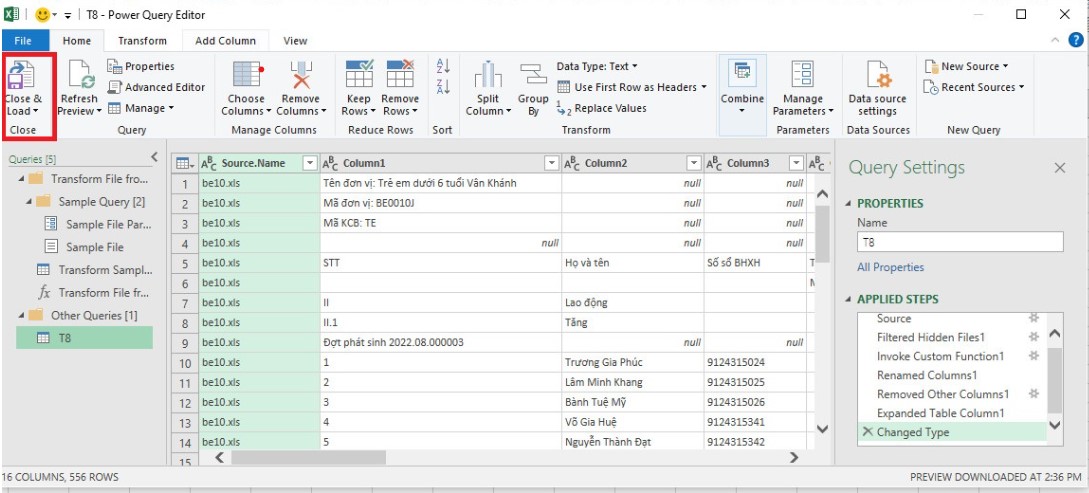Collapse the Sample Query [2] folder
The height and width of the screenshot is (493, 1089).
[x=29, y=201]
